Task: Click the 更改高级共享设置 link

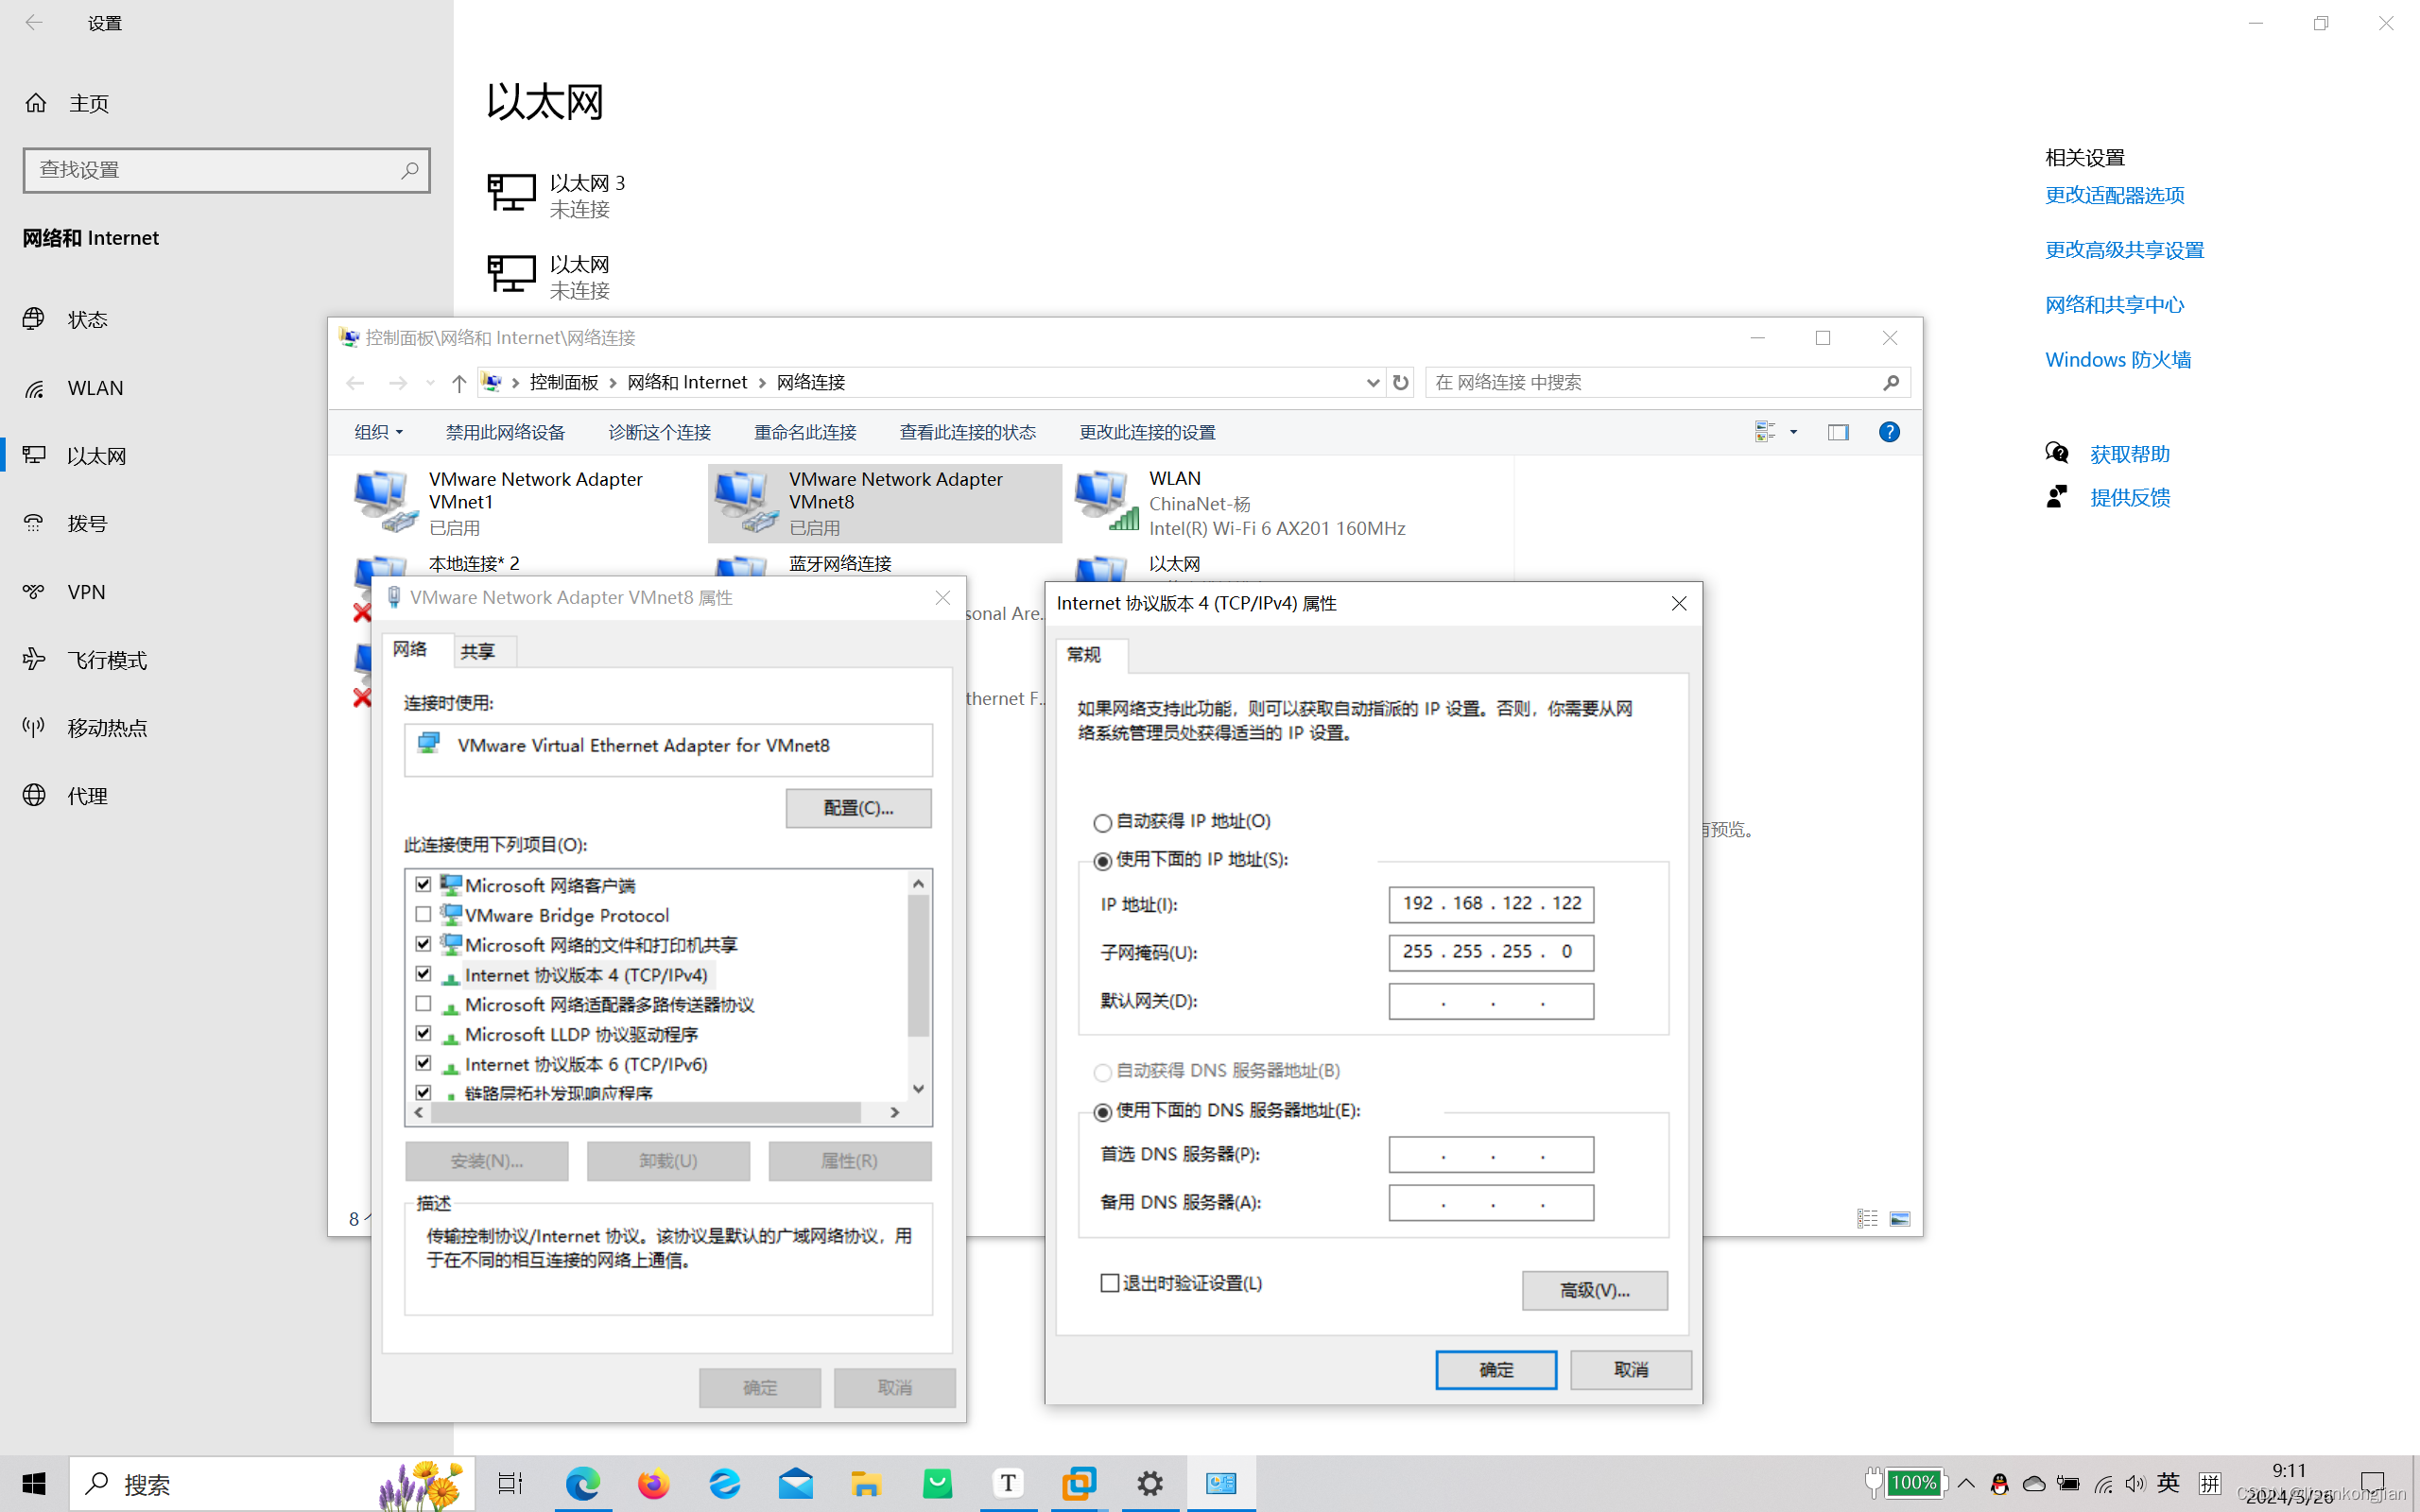Action: 2124,250
